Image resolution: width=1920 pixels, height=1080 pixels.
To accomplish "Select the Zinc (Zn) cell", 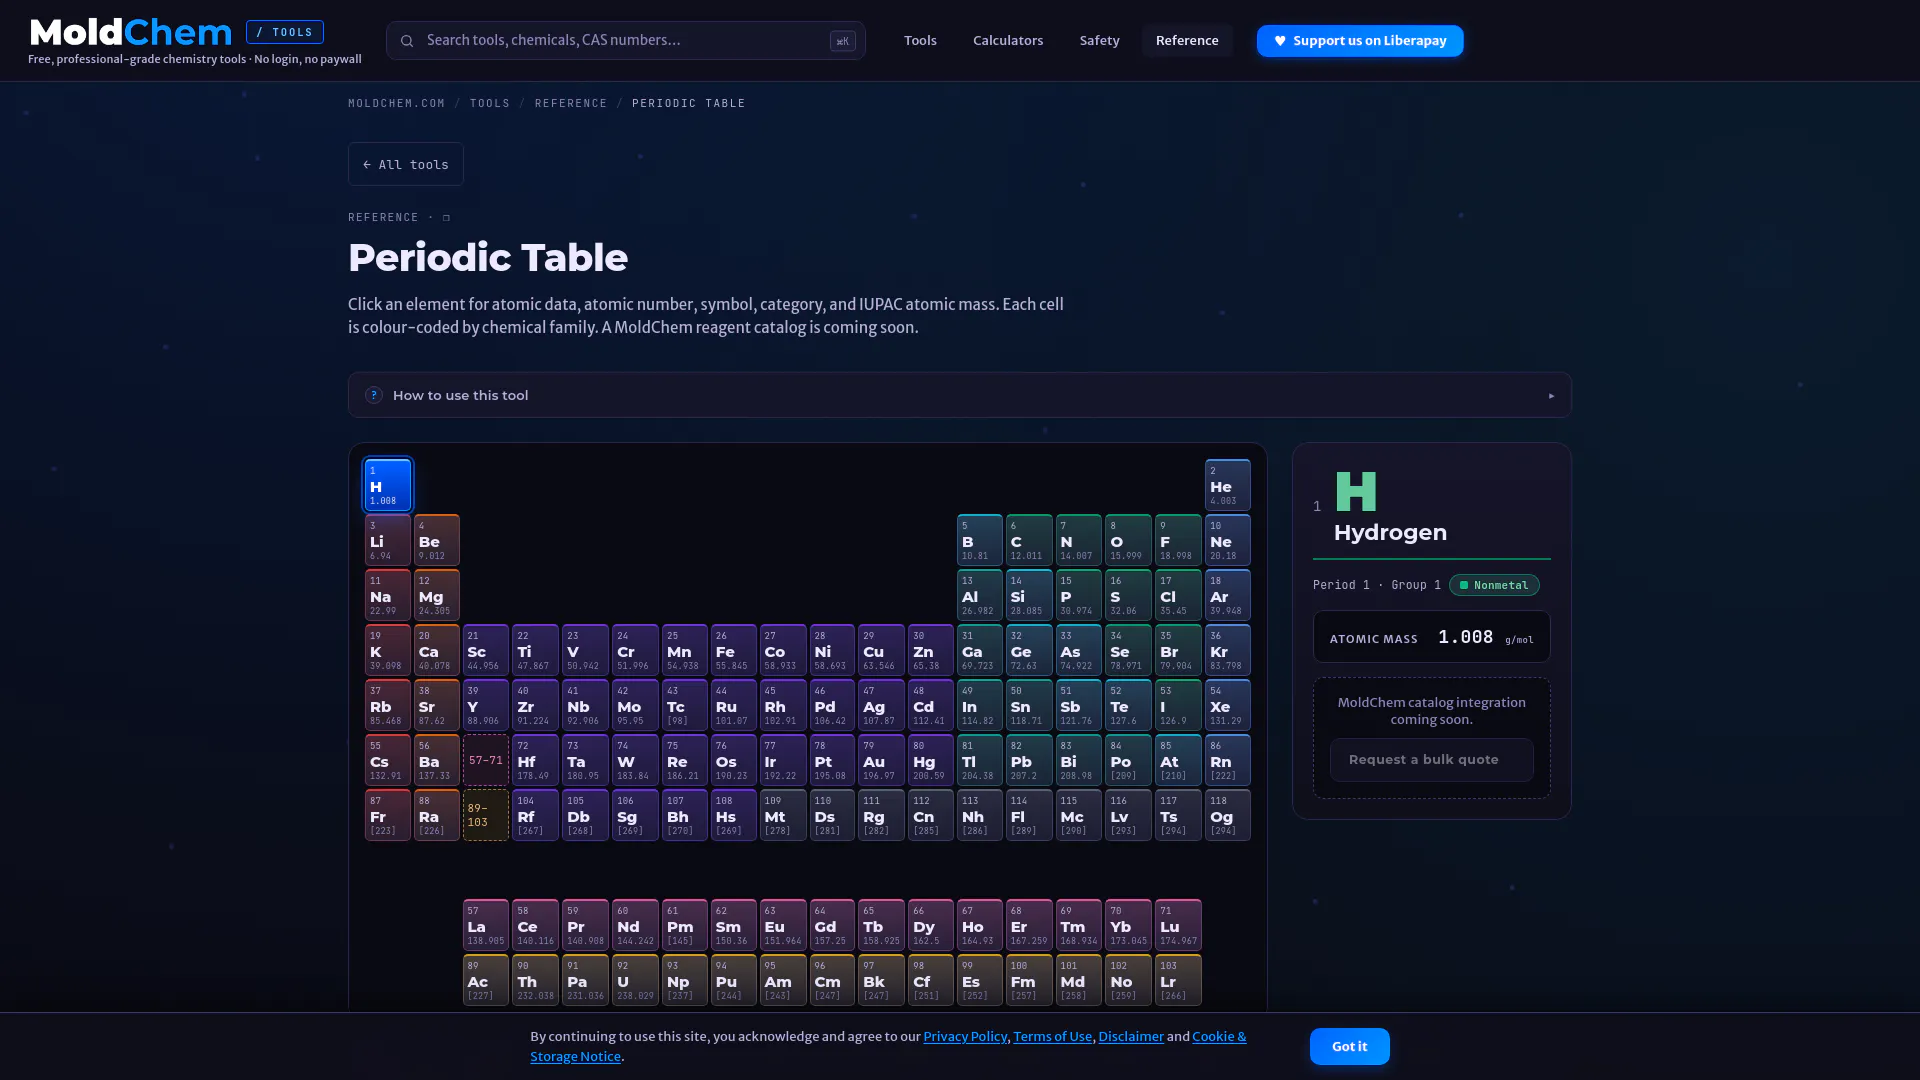I will [x=931, y=650].
